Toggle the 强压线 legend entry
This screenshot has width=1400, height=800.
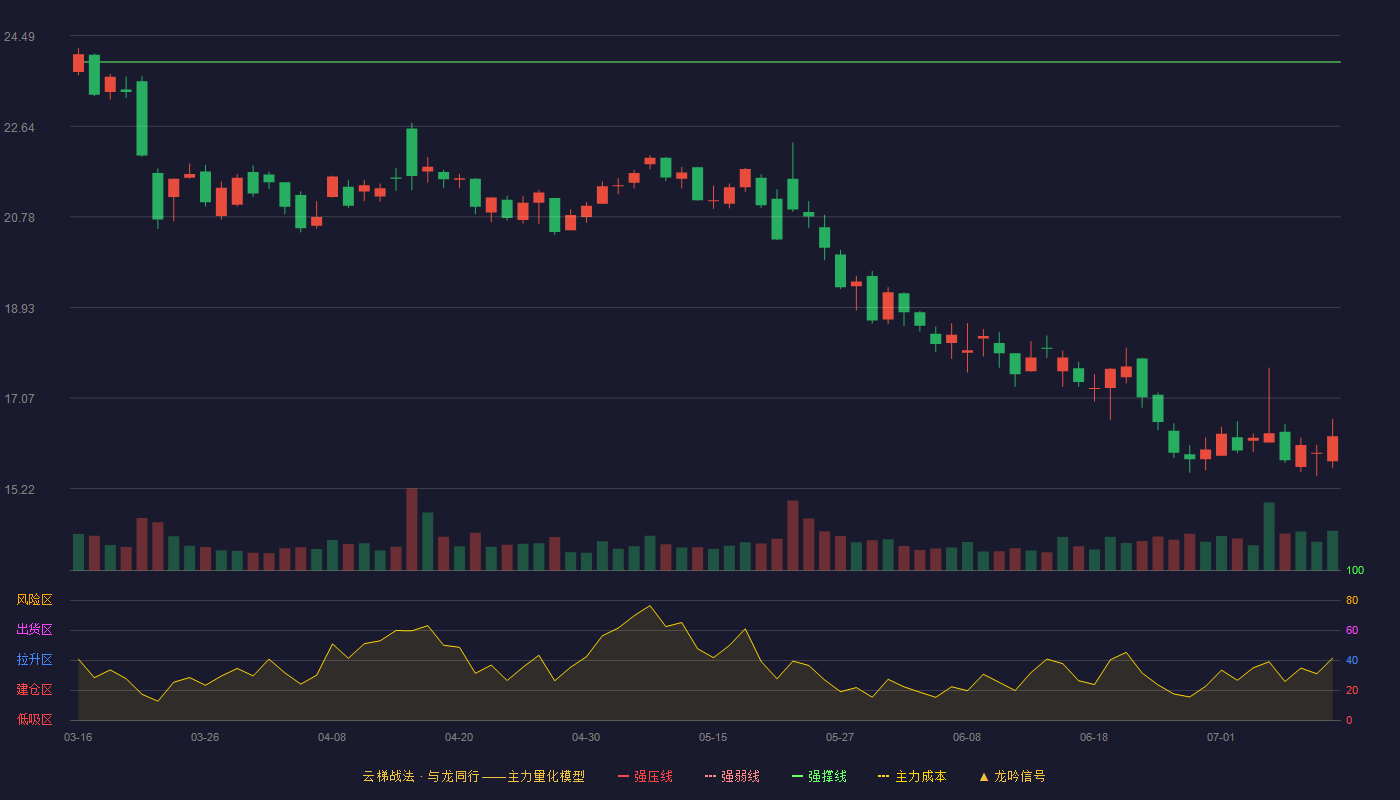(x=645, y=776)
